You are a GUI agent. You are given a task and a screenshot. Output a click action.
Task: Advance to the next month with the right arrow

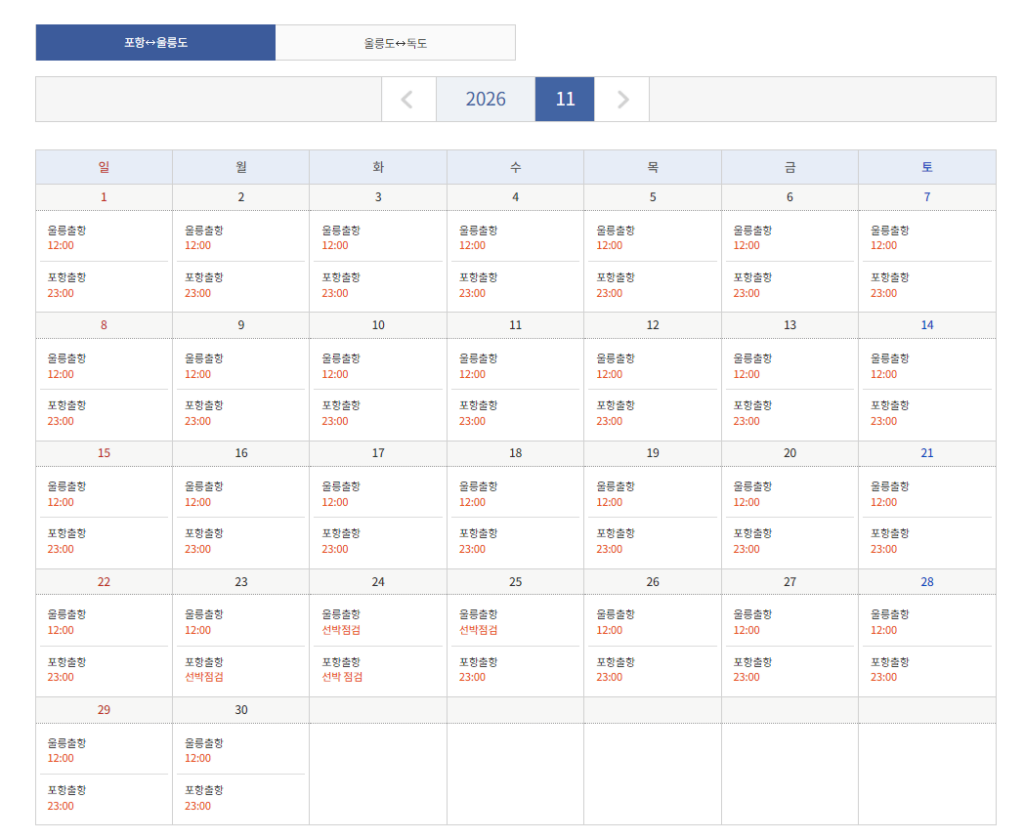pos(622,99)
